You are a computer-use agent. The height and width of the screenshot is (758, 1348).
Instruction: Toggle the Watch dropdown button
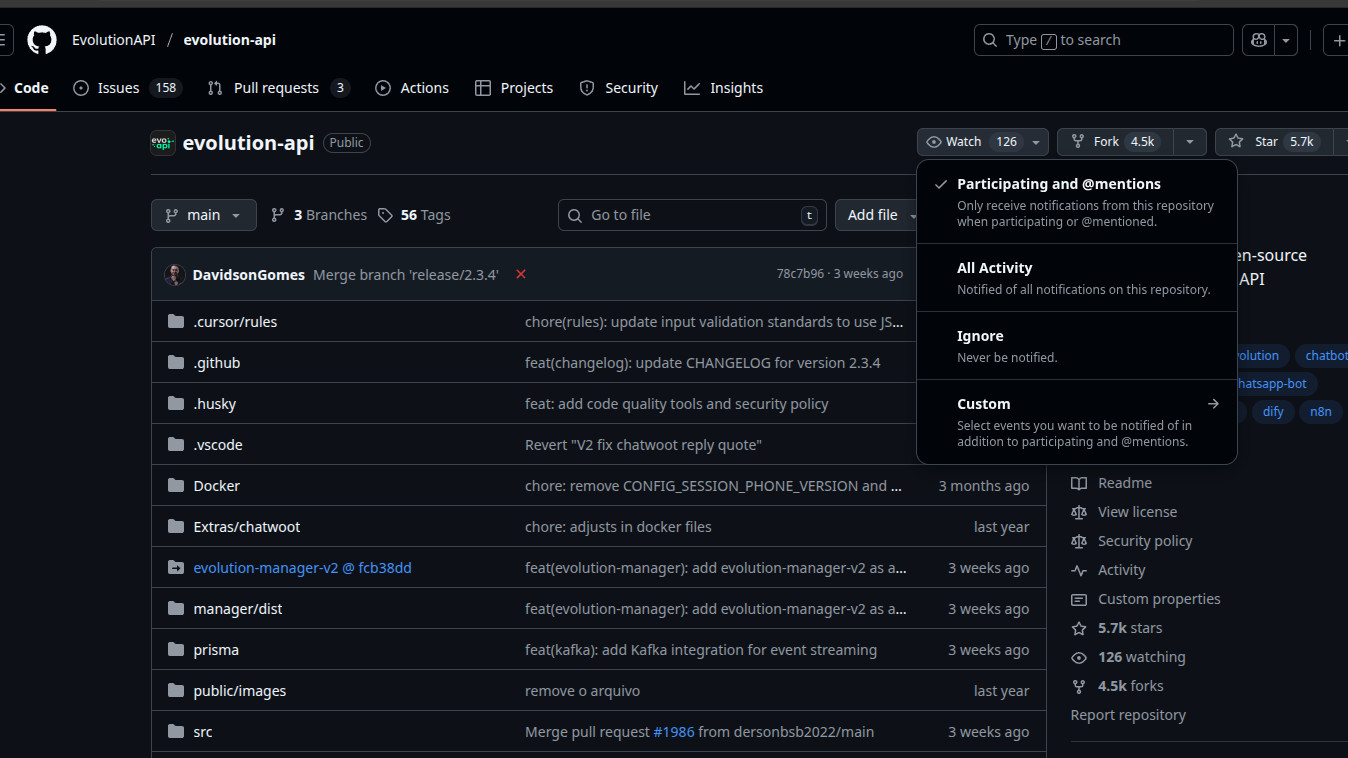coord(982,142)
